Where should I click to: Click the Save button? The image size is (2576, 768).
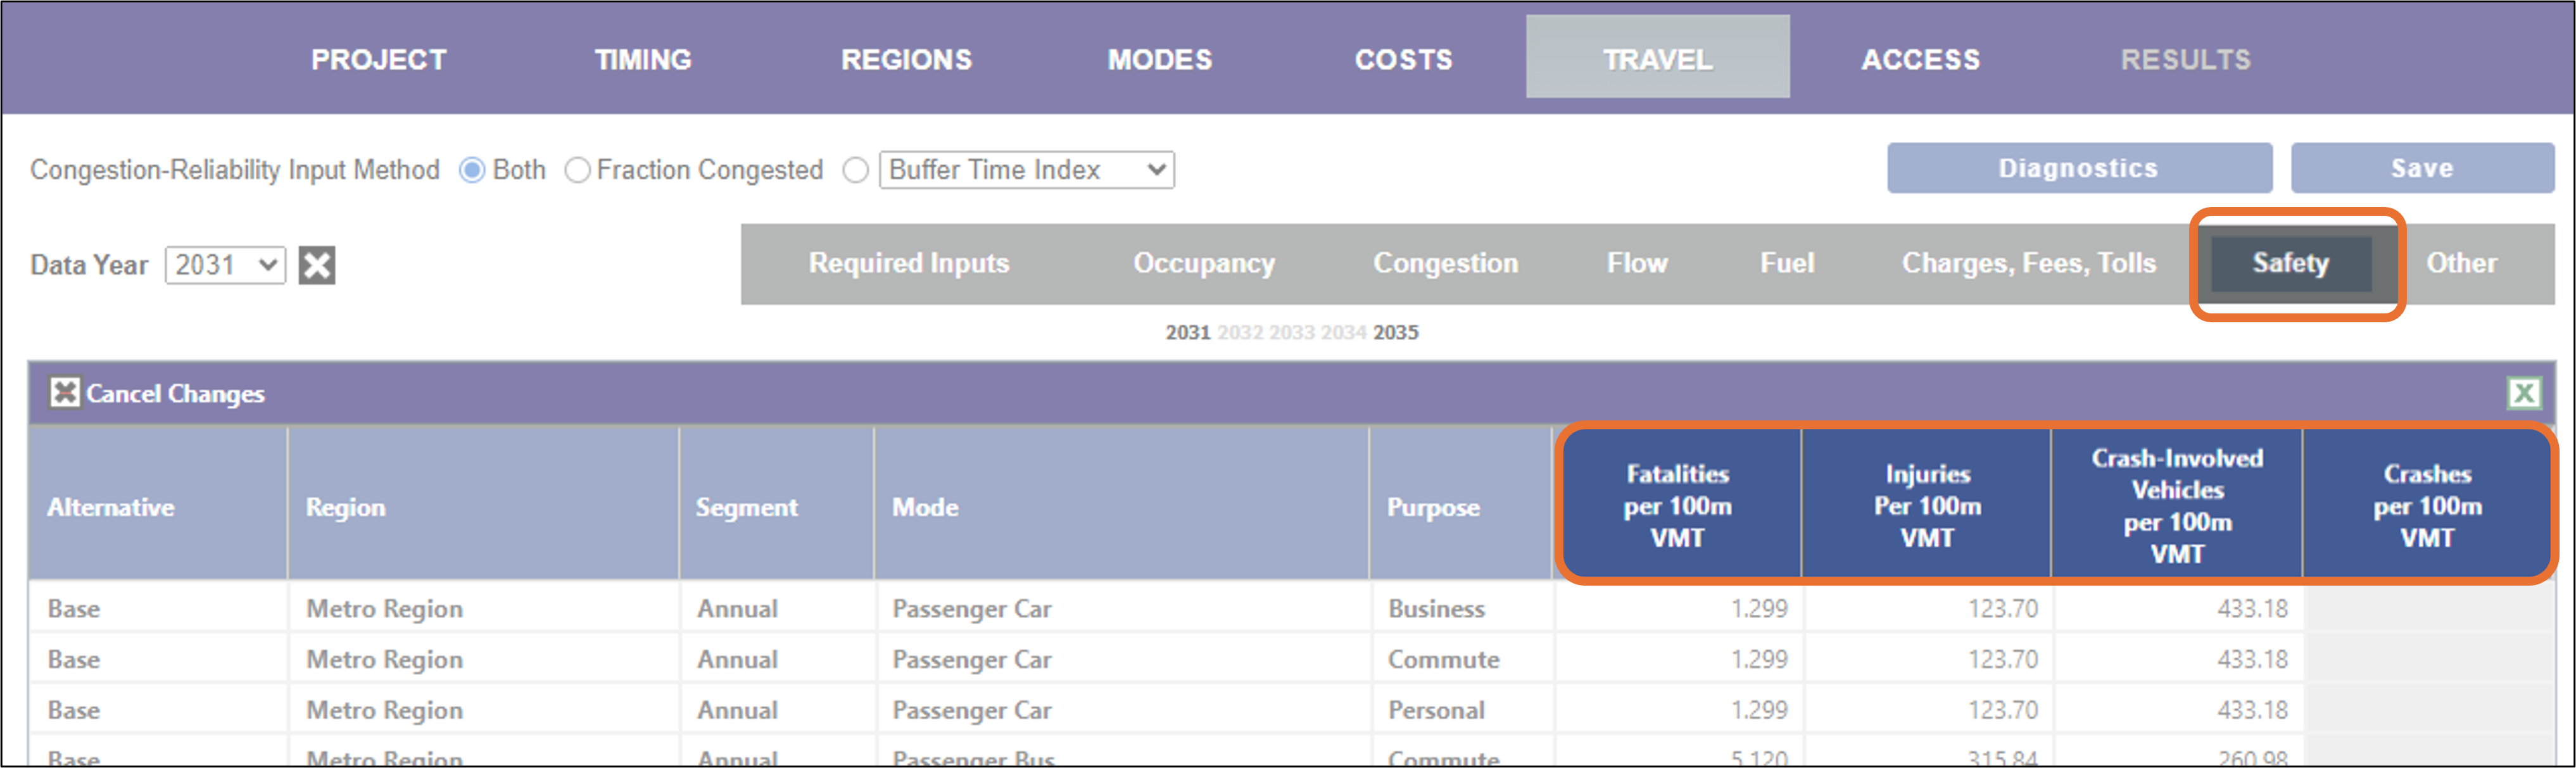(x=2422, y=168)
